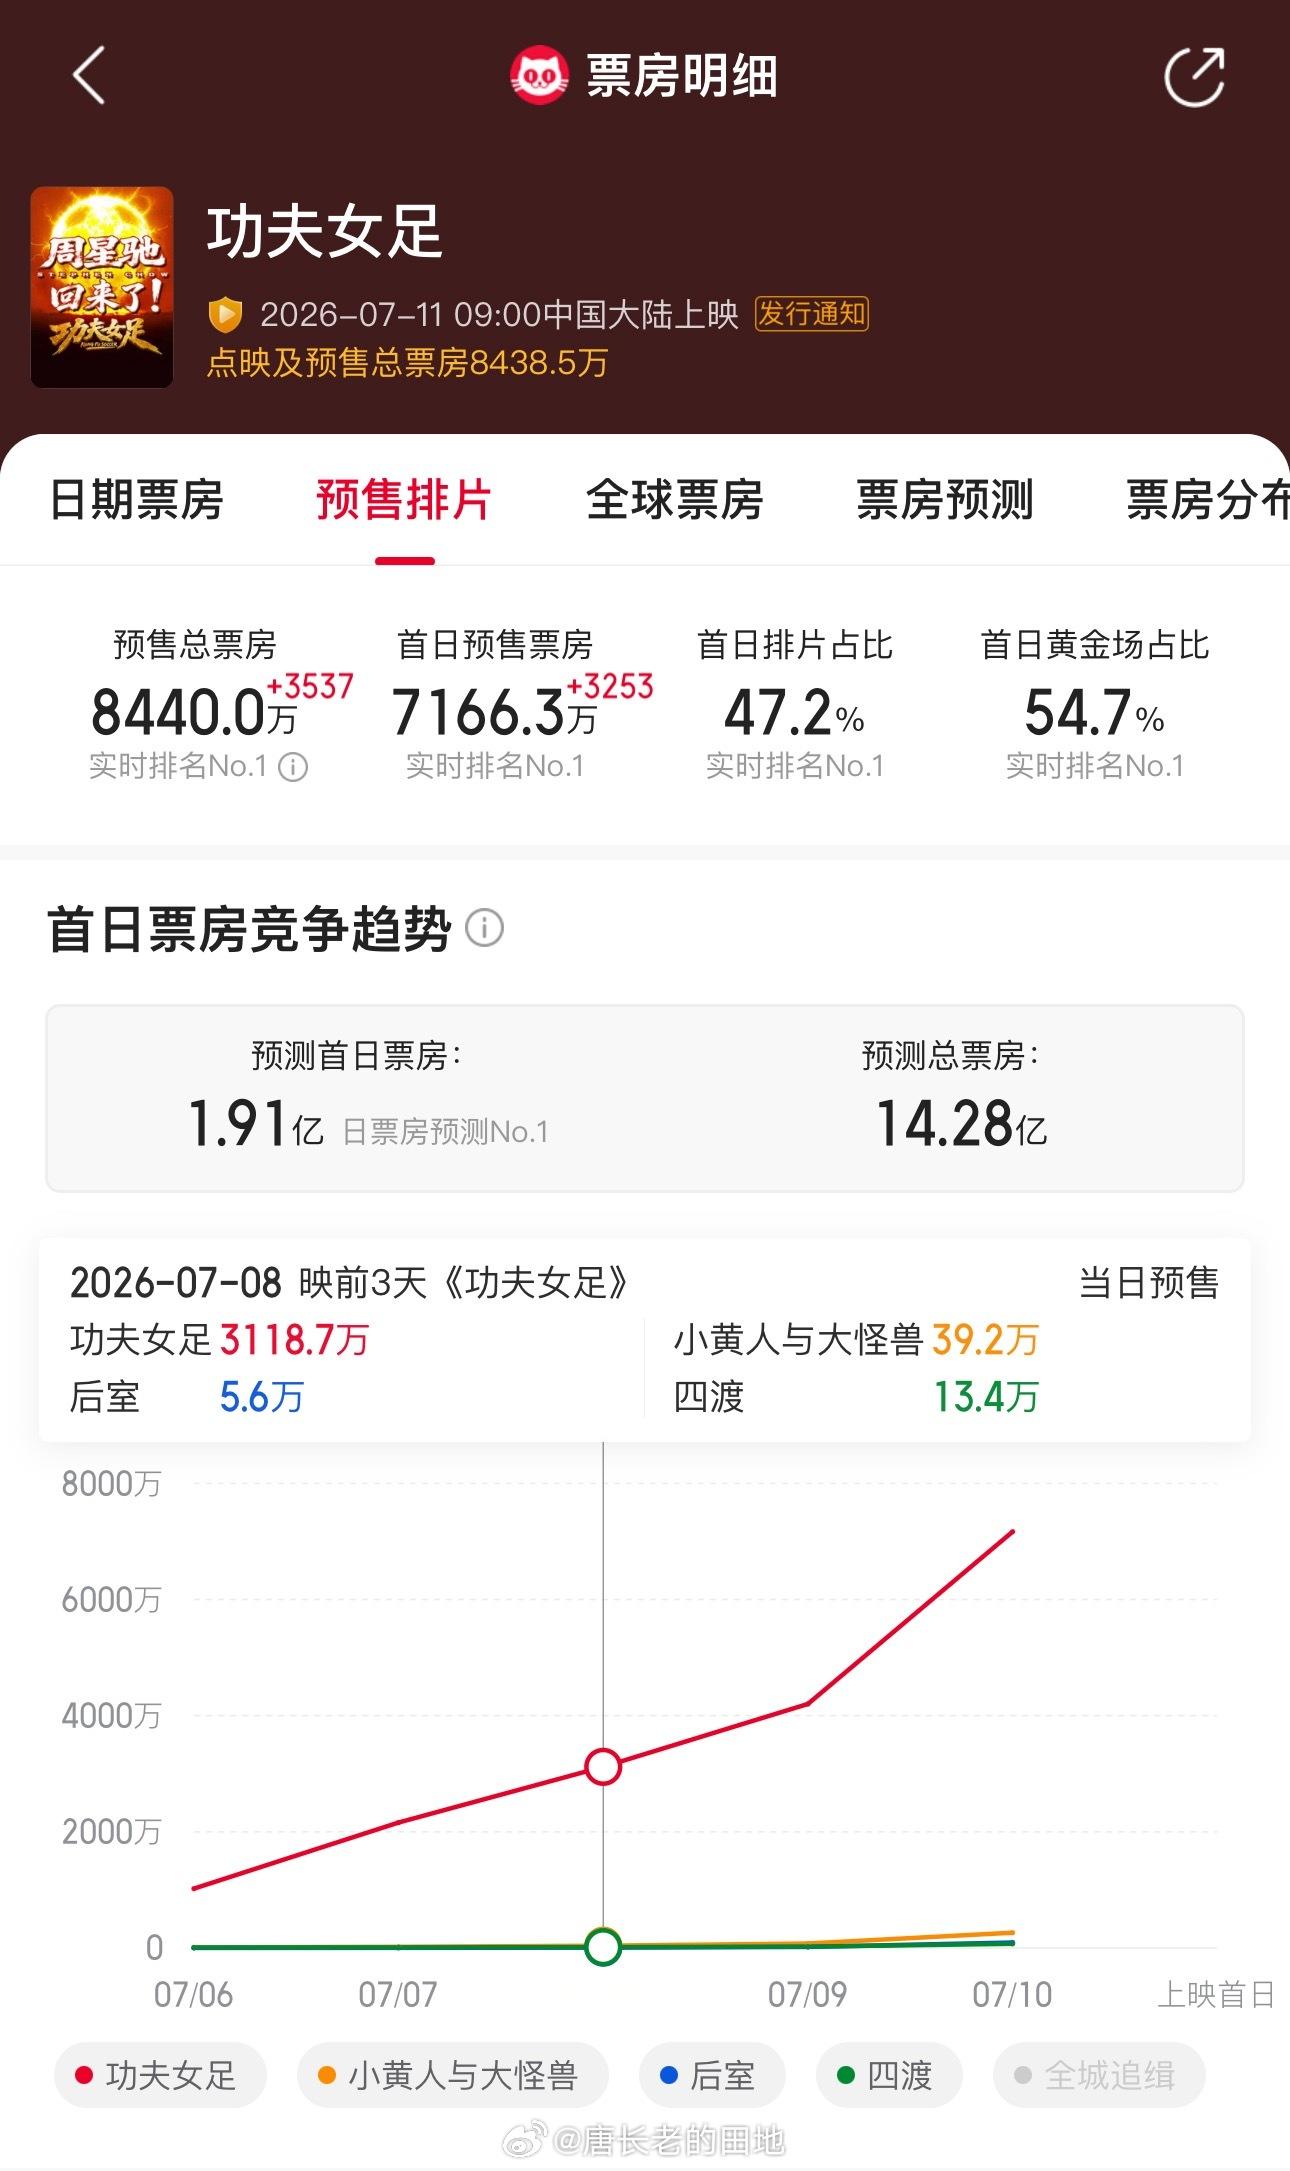
Task: Toggle 四渡 legend series
Action: [889, 2075]
